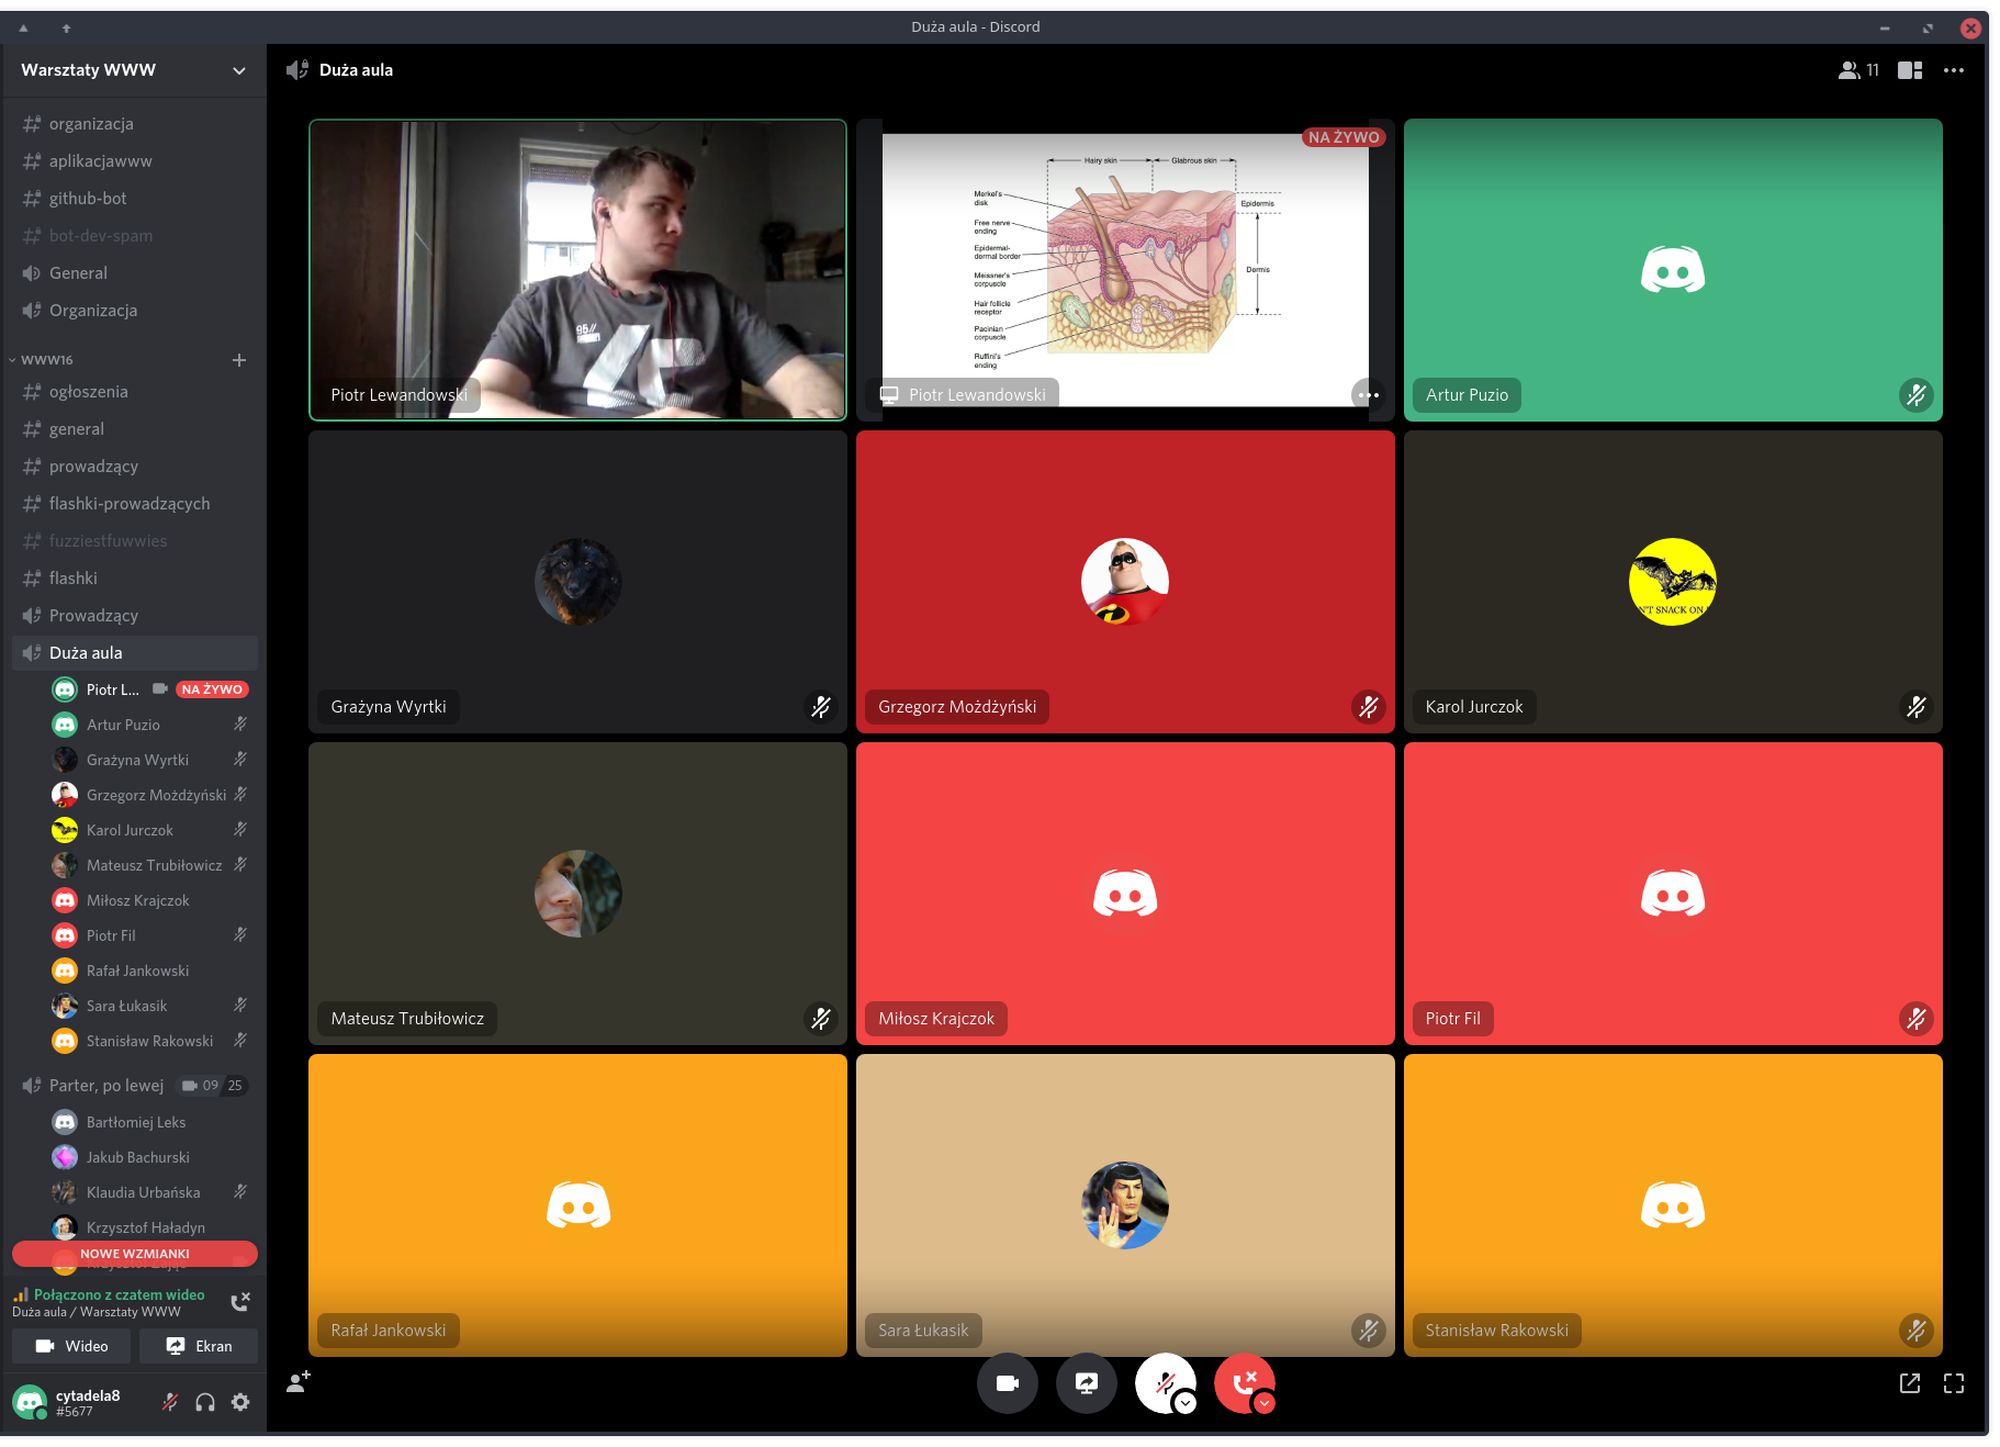This screenshot has height=1447, width=2000.
Task: Focus Piotr Lewandowski's webcam tile
Action: click(x=577, y=270)
